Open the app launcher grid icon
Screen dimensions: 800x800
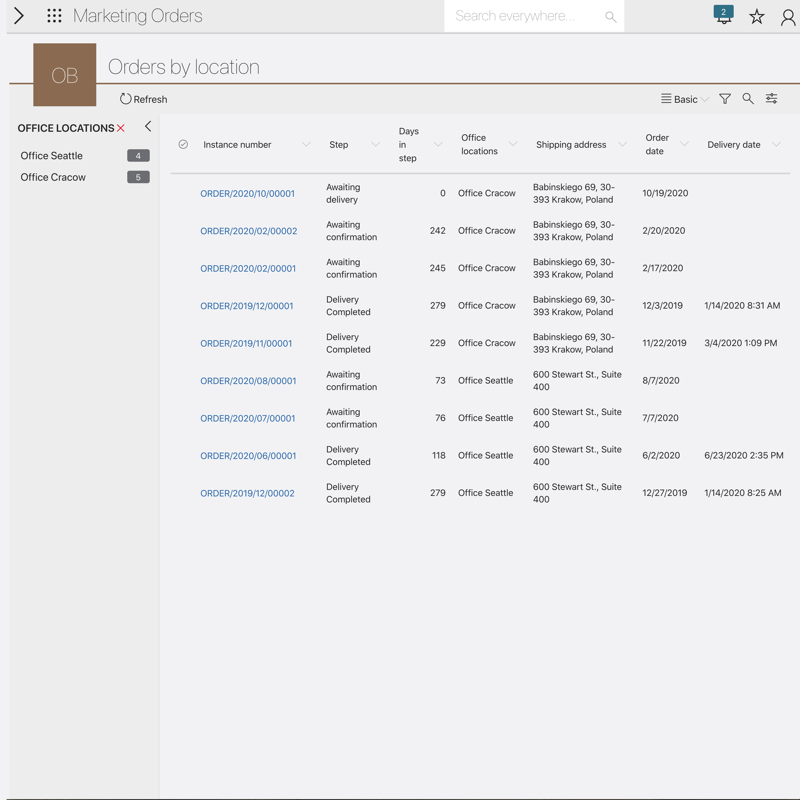pyautogui.click(x=54, y=16)
